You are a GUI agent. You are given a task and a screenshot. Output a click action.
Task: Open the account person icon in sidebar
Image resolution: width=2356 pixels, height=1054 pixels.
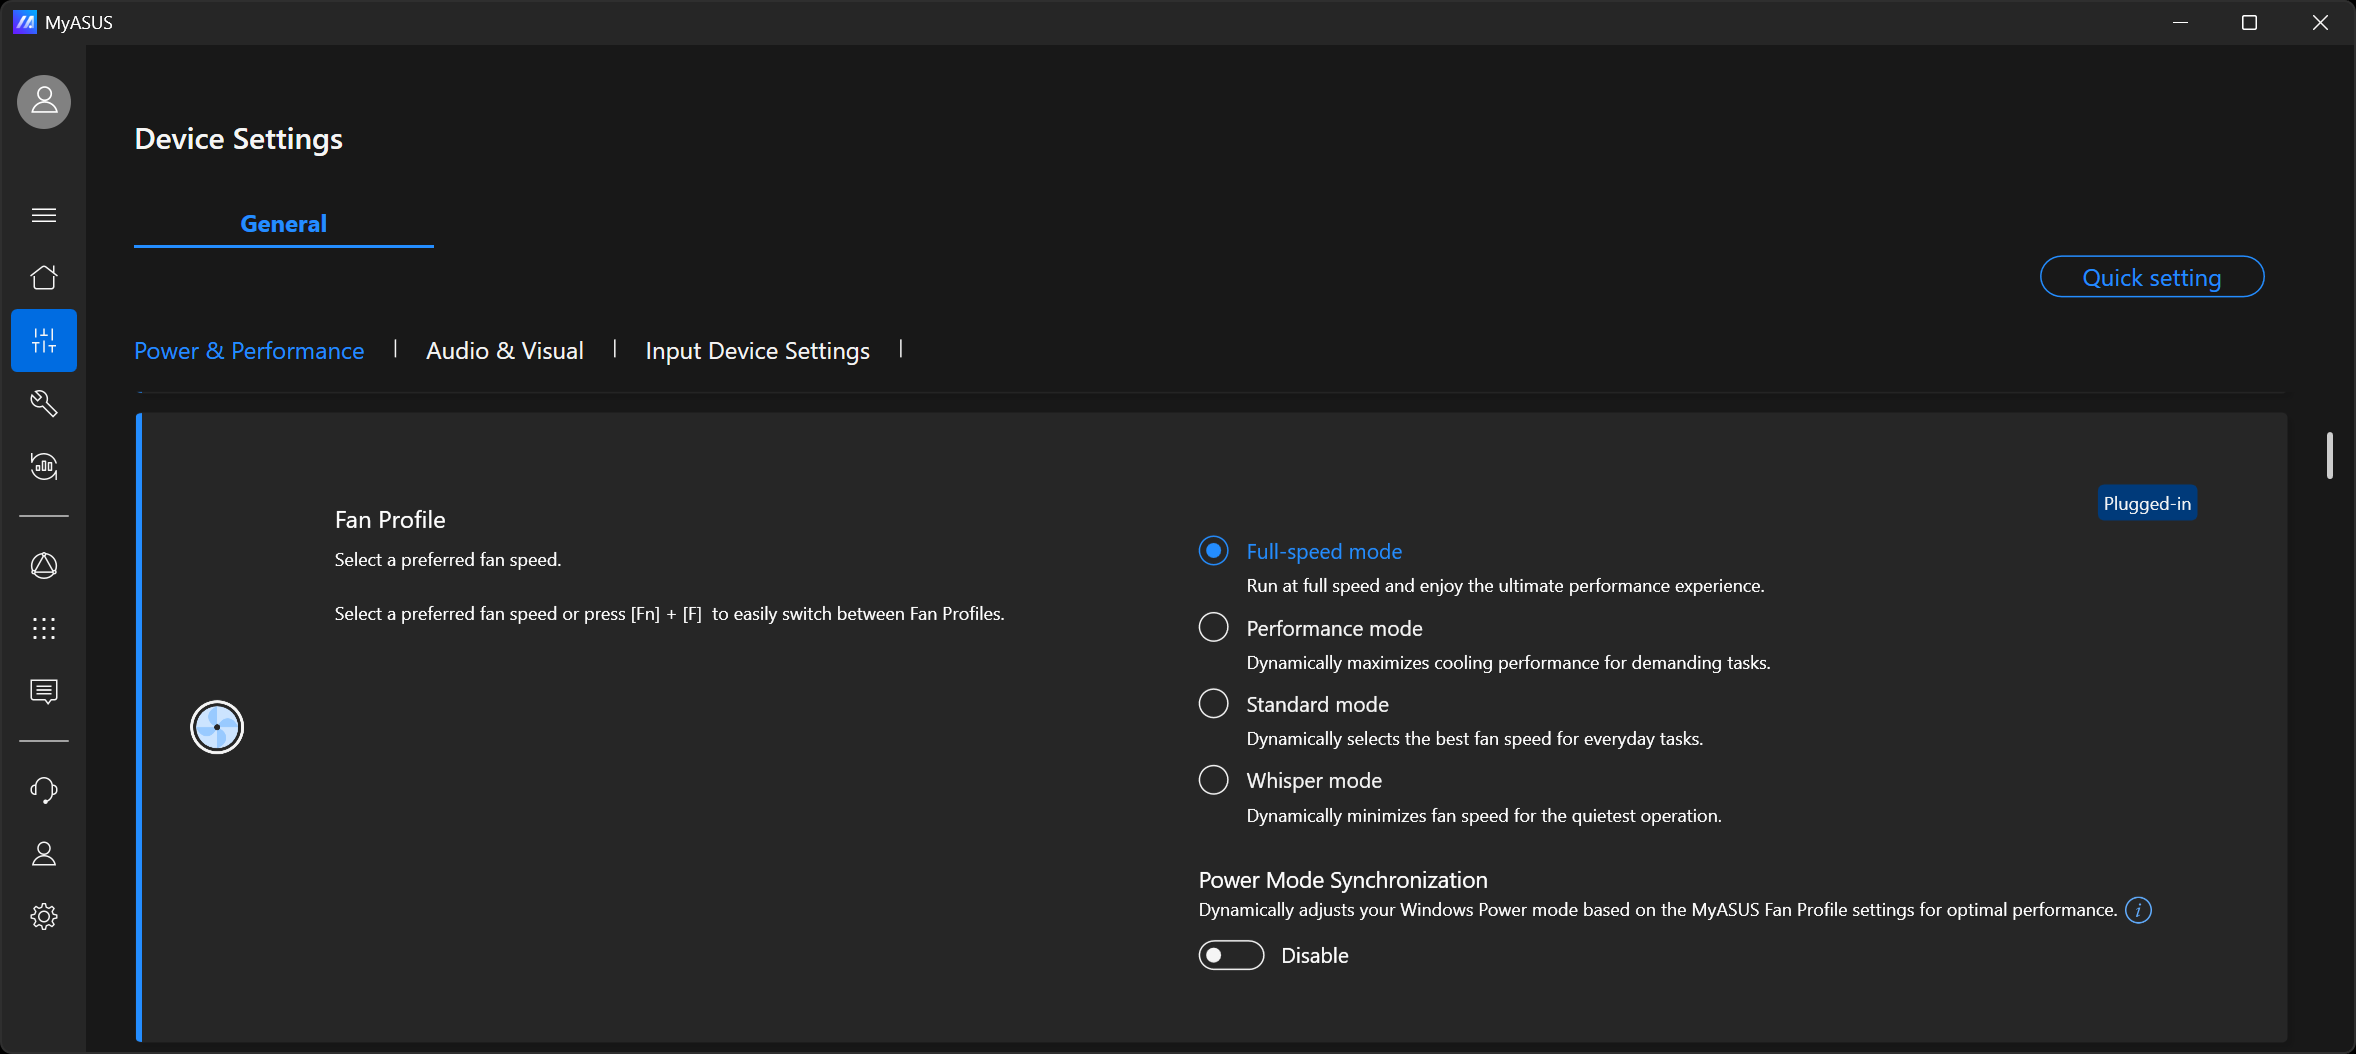click(x=44, y=853)
